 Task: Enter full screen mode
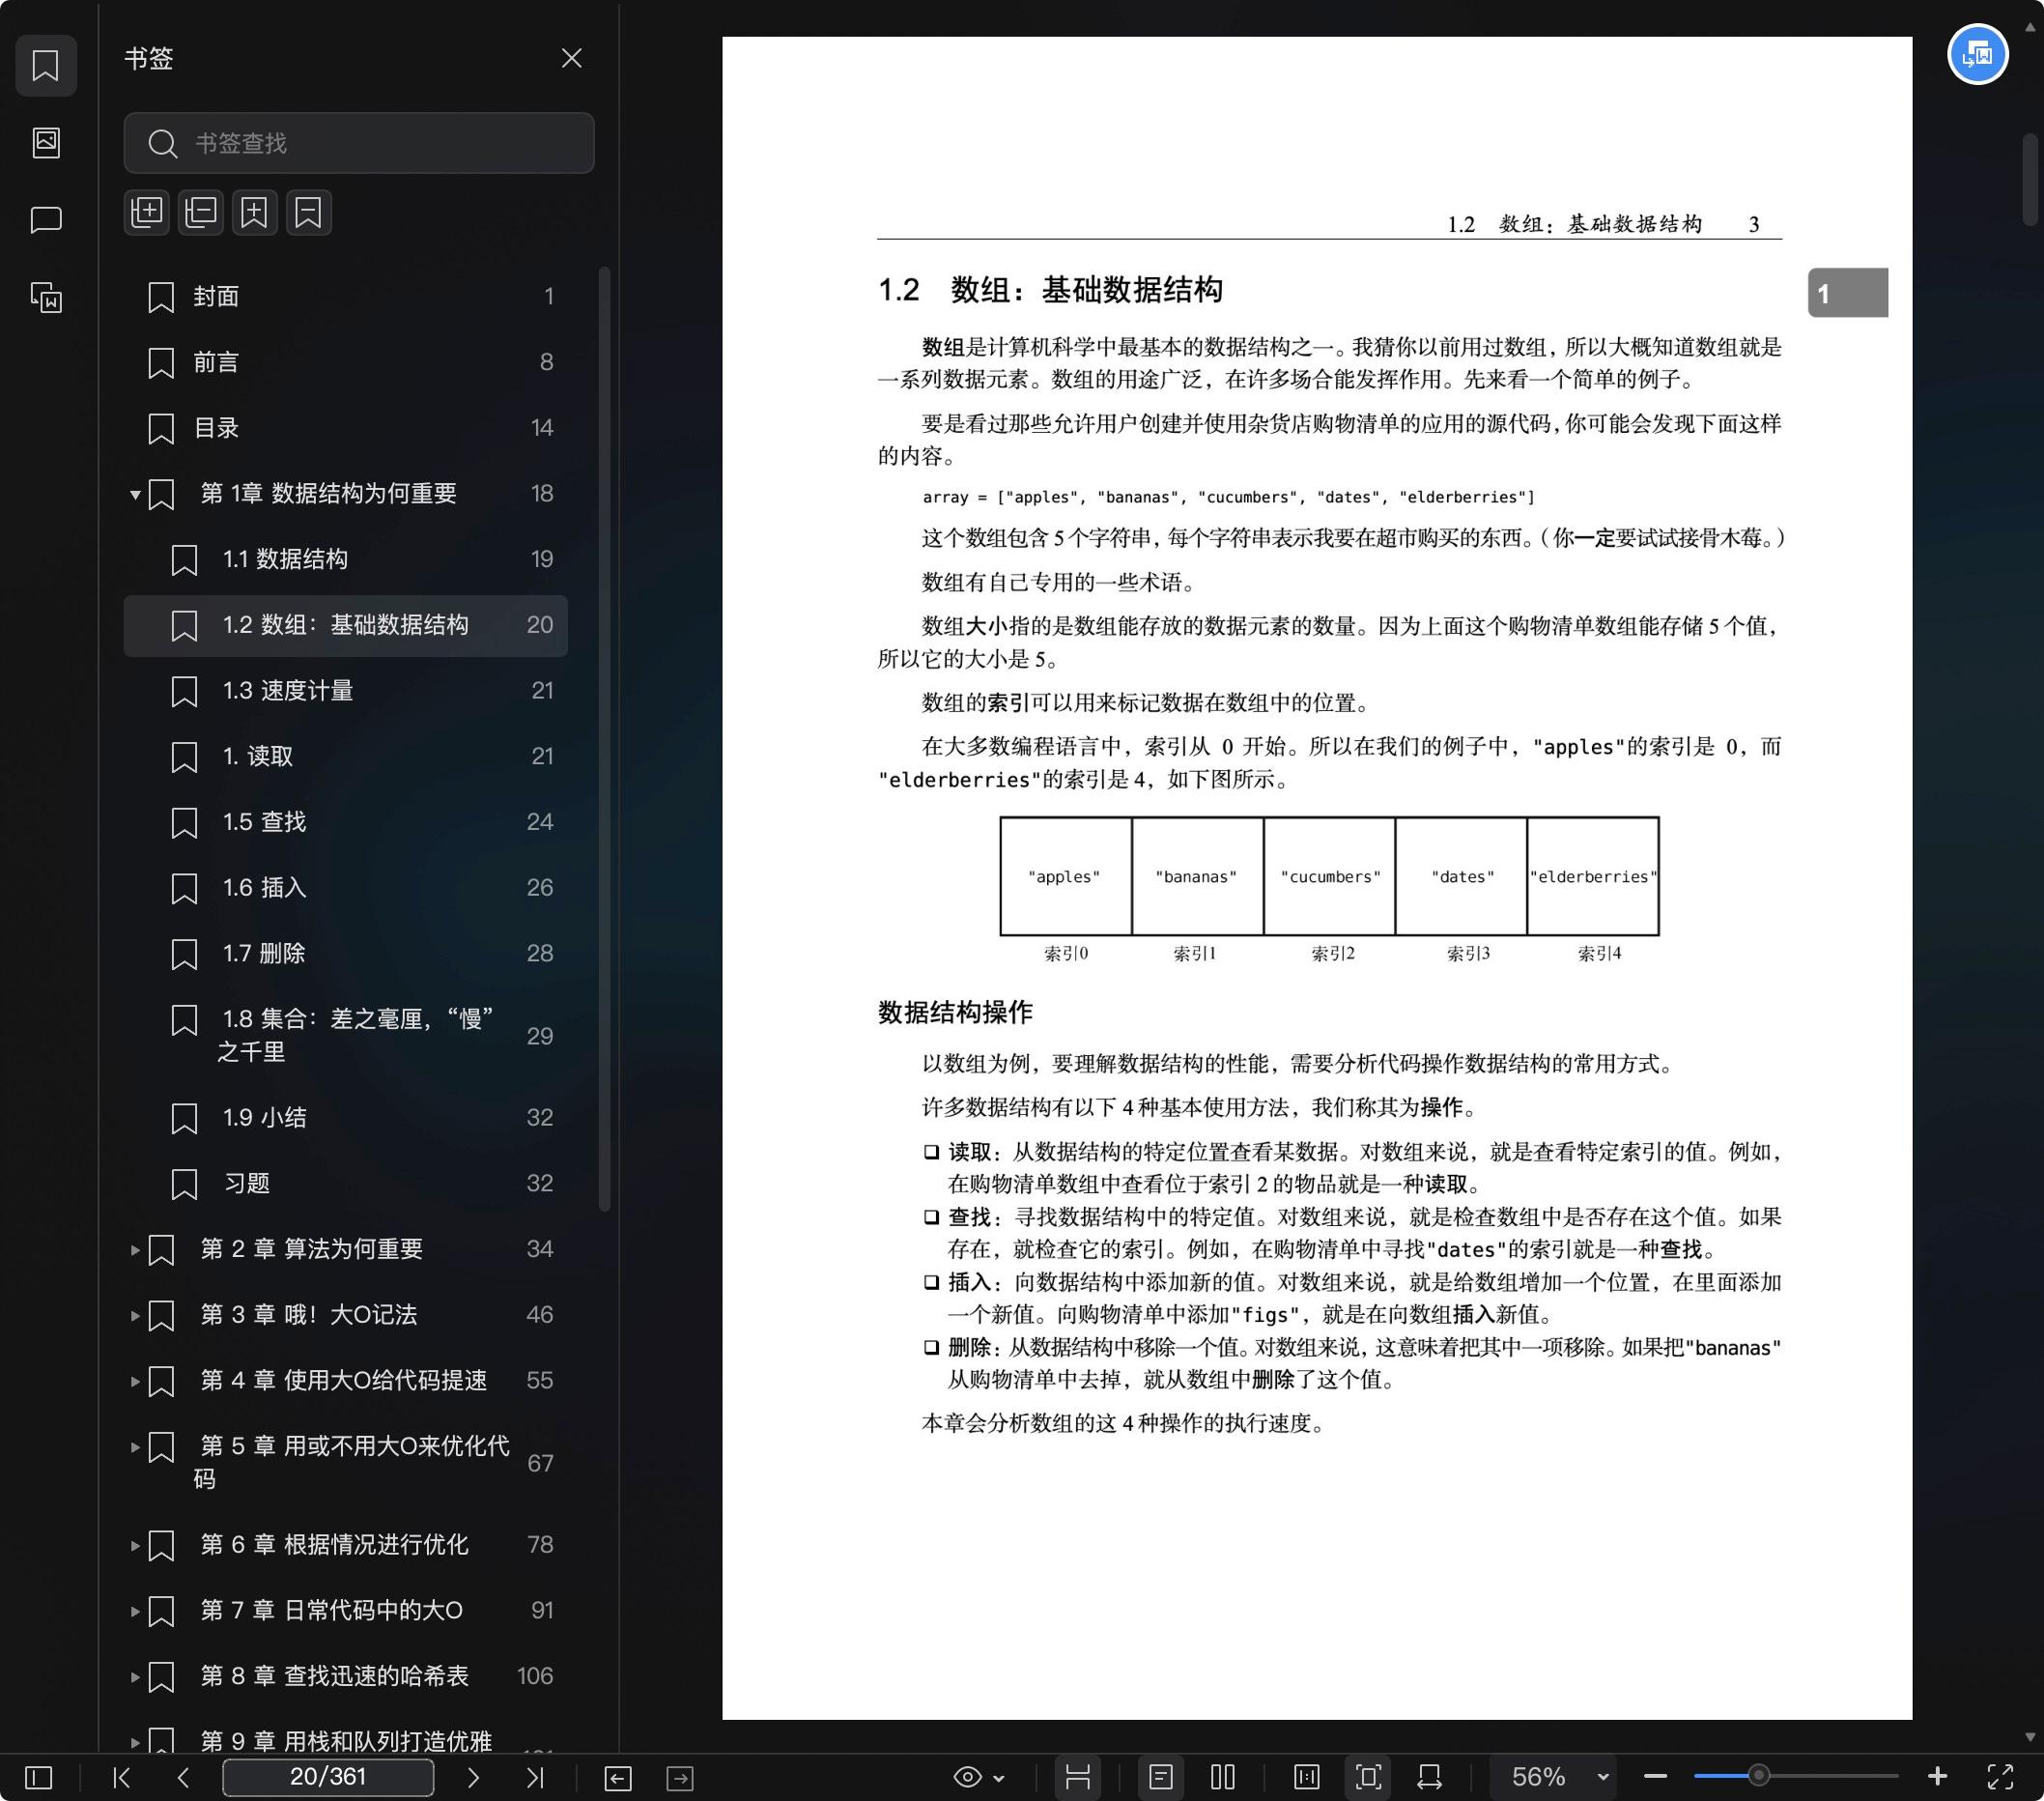(x=2000, y=1777)
